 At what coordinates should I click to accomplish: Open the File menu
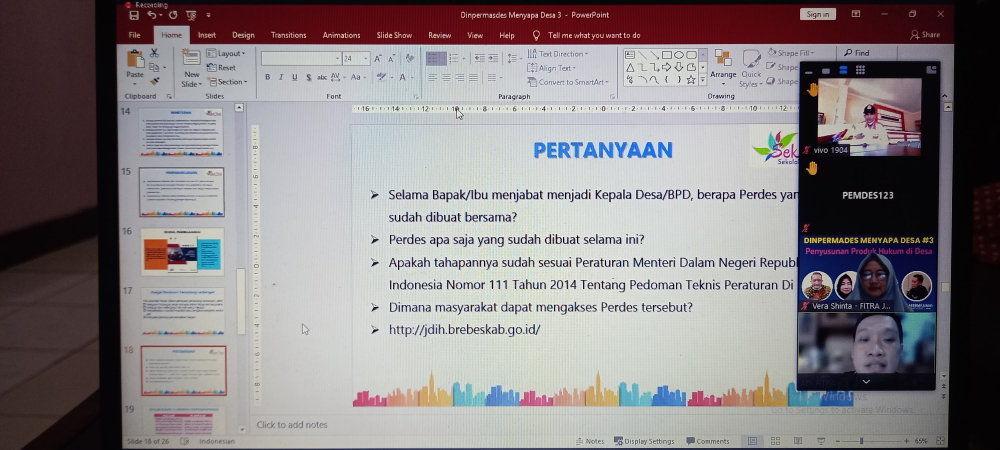tap(135, 35)
